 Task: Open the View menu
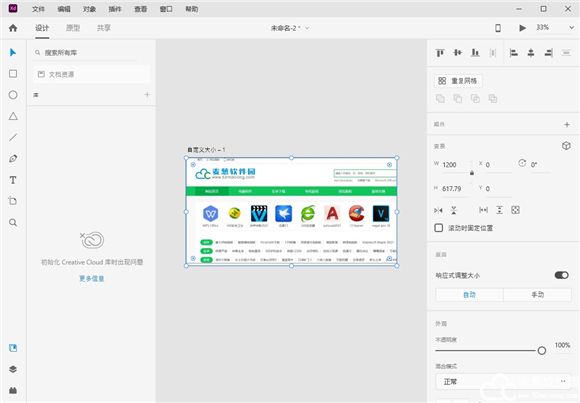pos(140,9)
